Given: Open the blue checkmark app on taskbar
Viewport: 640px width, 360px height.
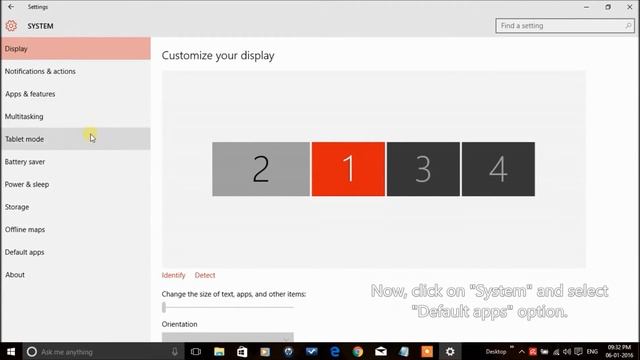Looking at the screenshot, I should [x=311, y=351].
